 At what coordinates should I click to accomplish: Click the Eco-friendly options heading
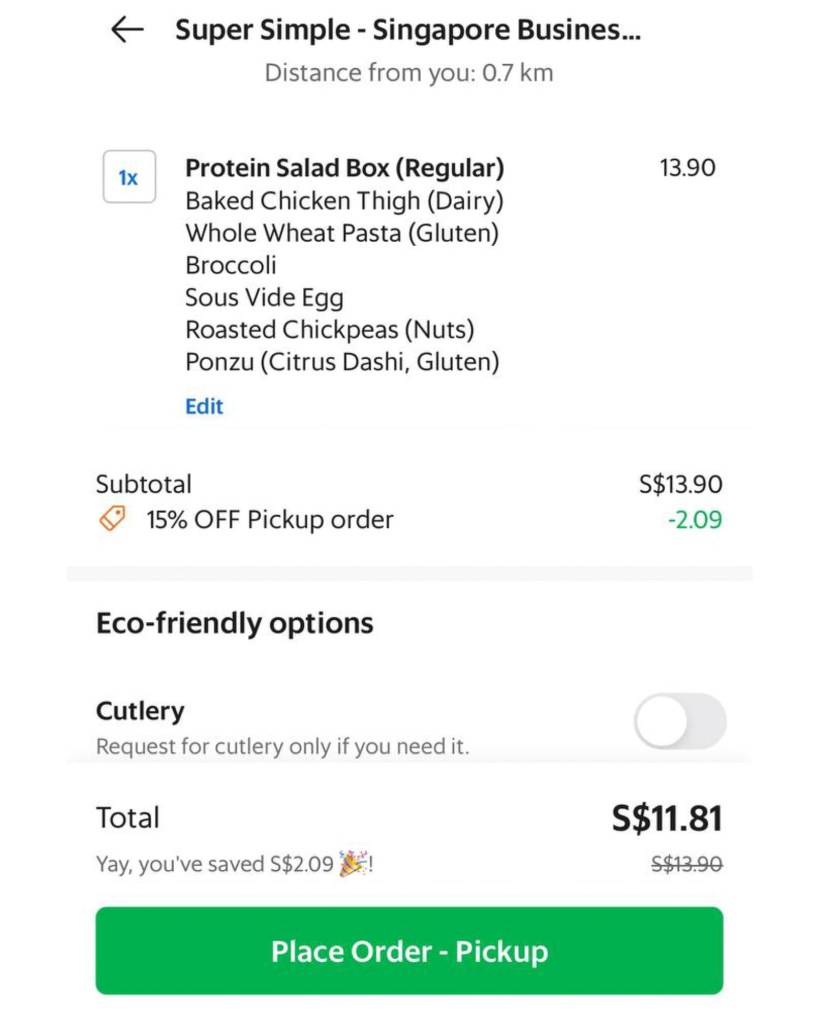point(235,624)
